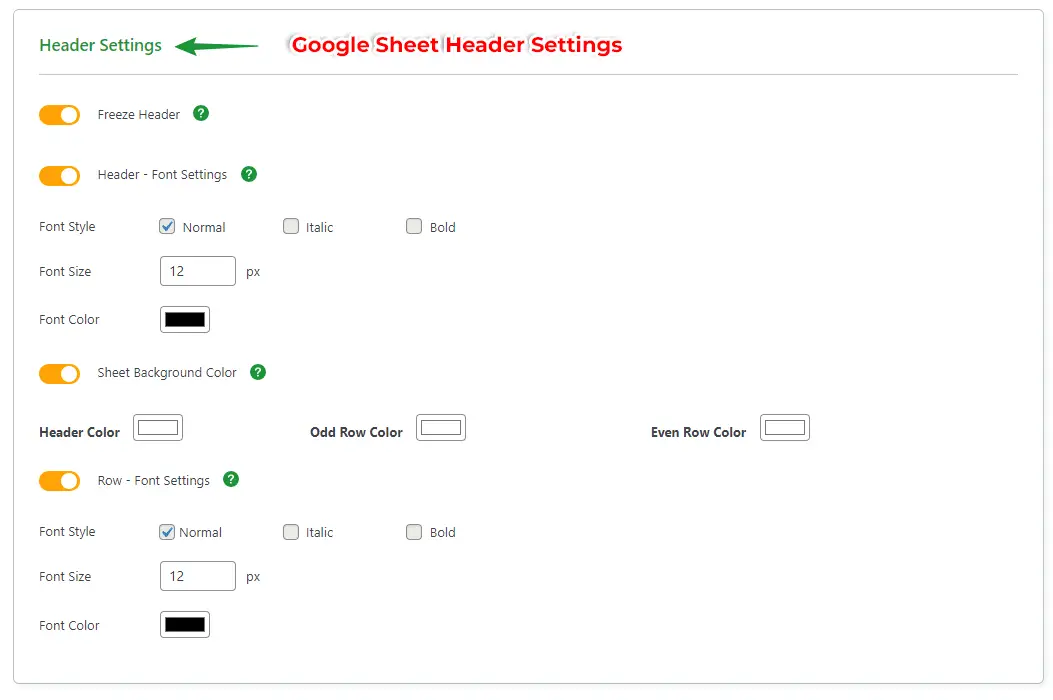Uncheck Normal in row Font Style
The image size is (1053, 700).
(x=167, y=532)
